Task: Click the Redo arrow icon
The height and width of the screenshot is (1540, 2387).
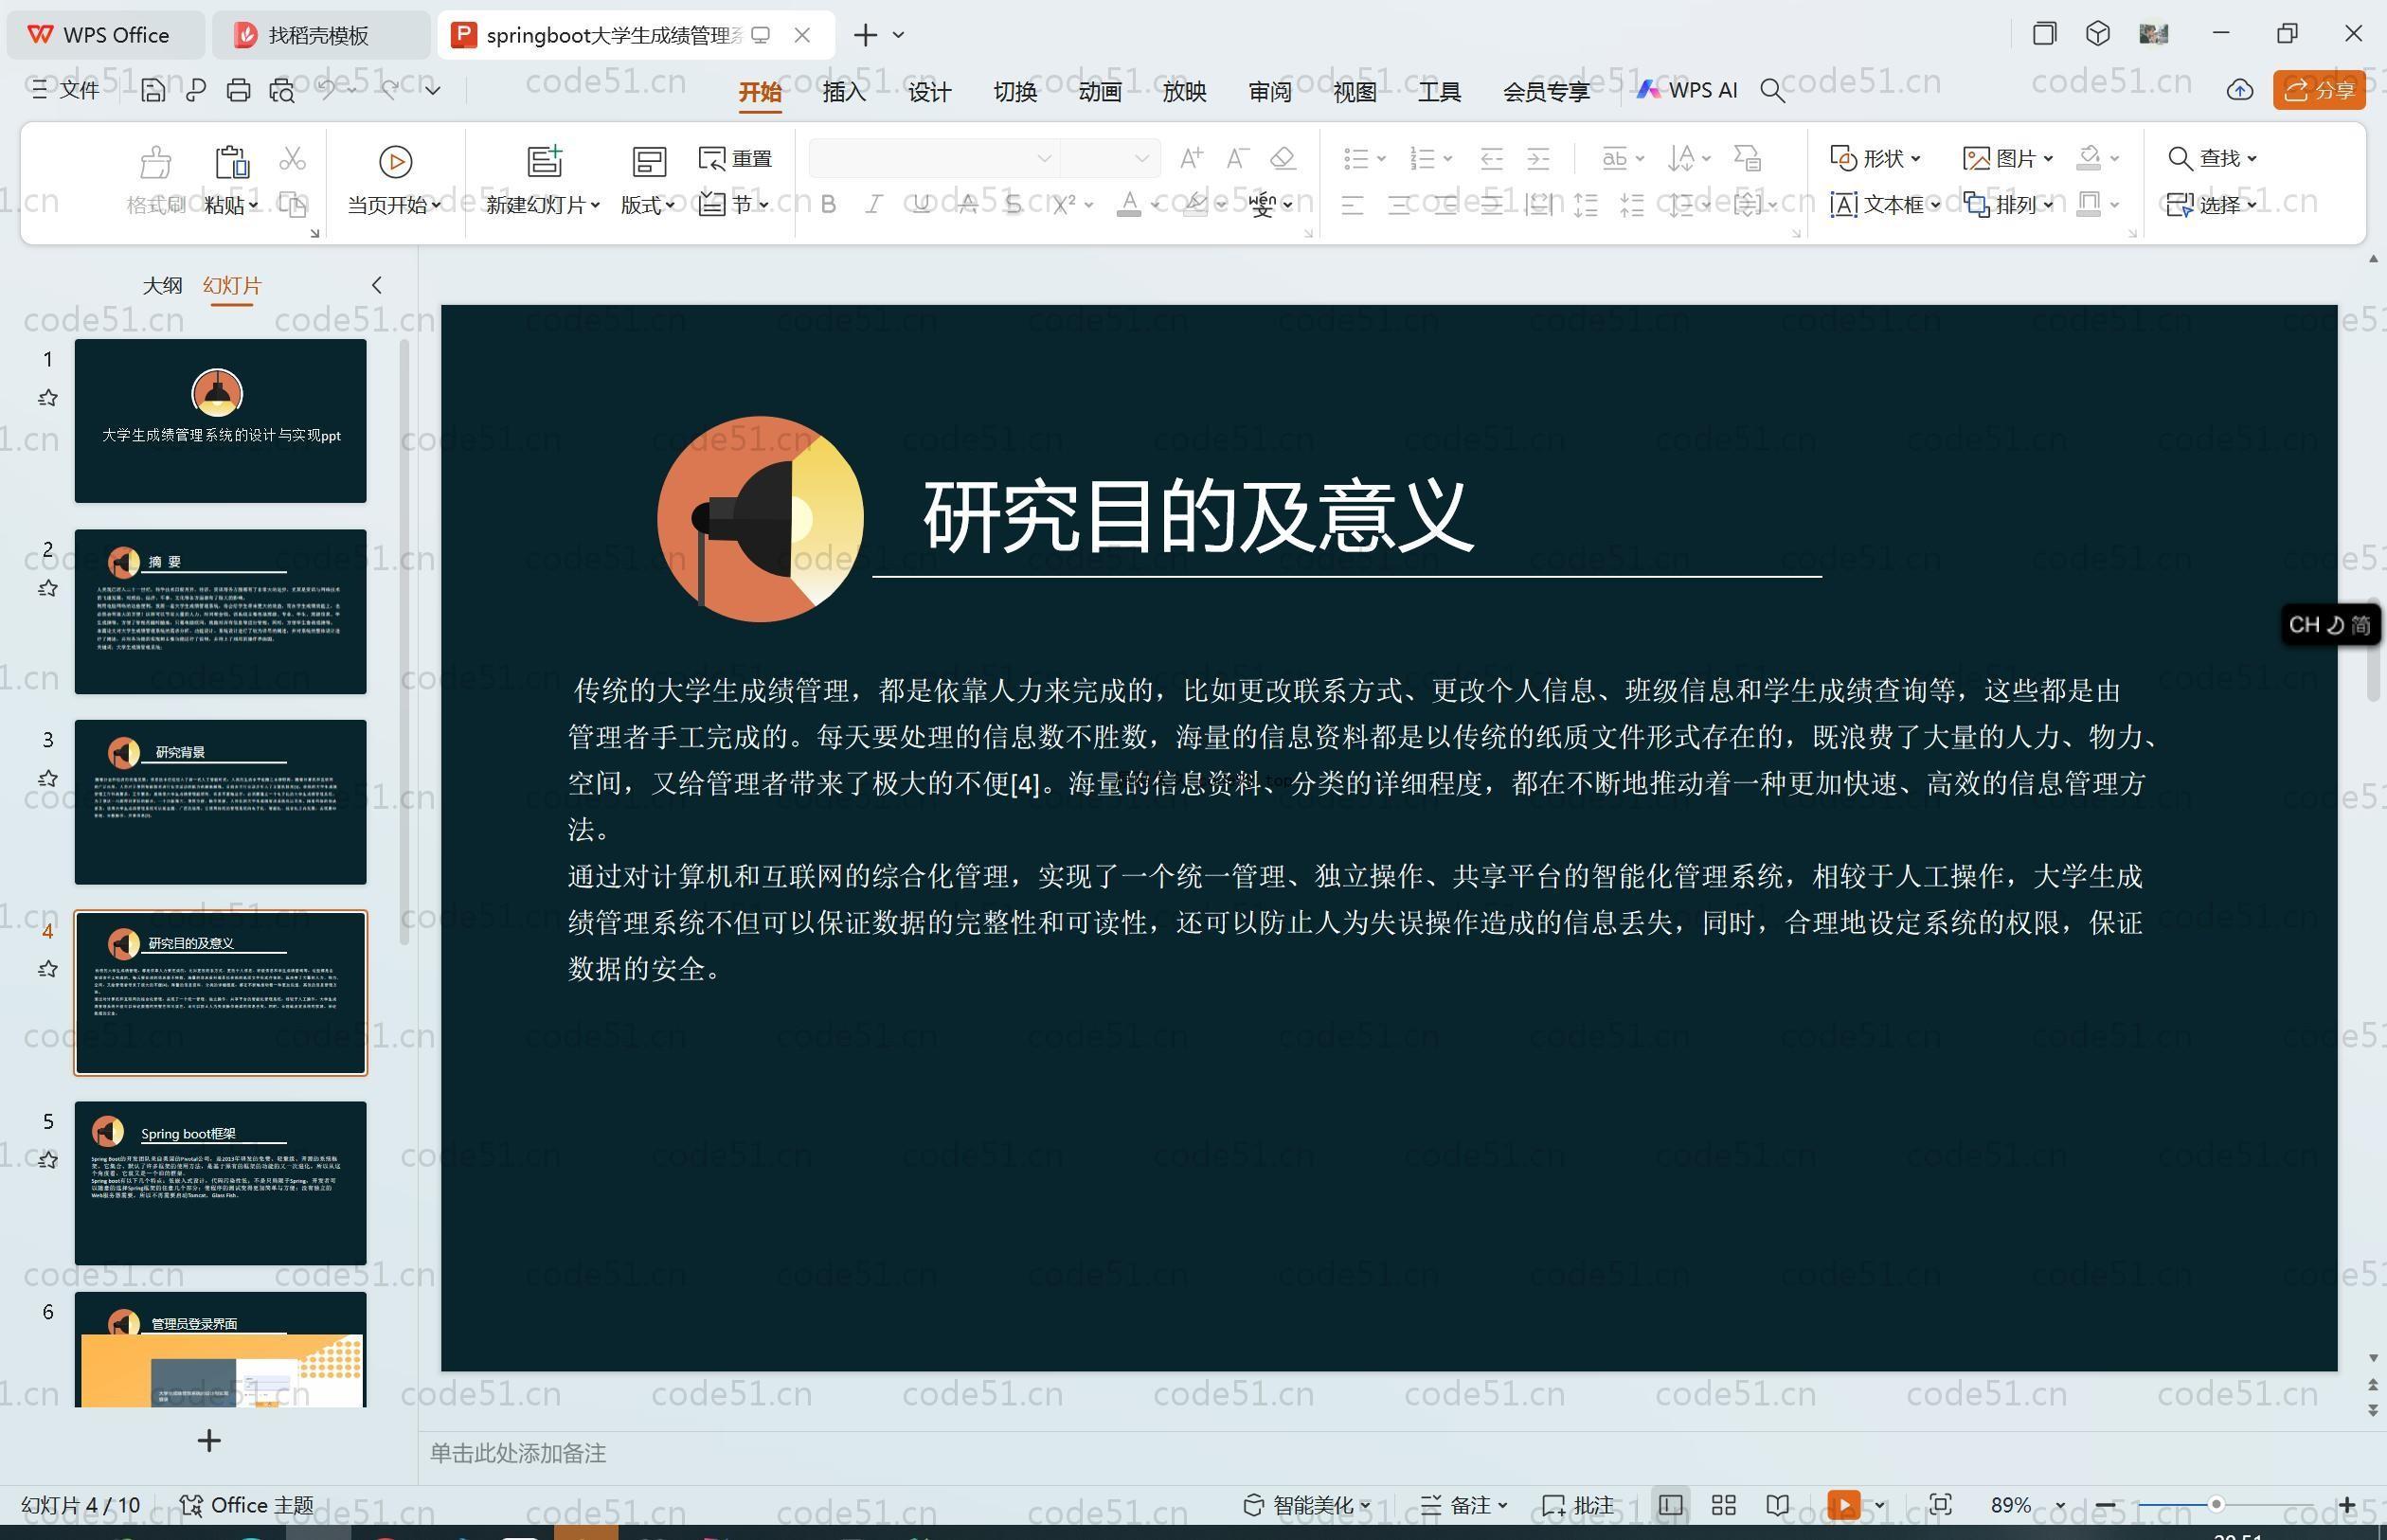Action: coord(391,90)
